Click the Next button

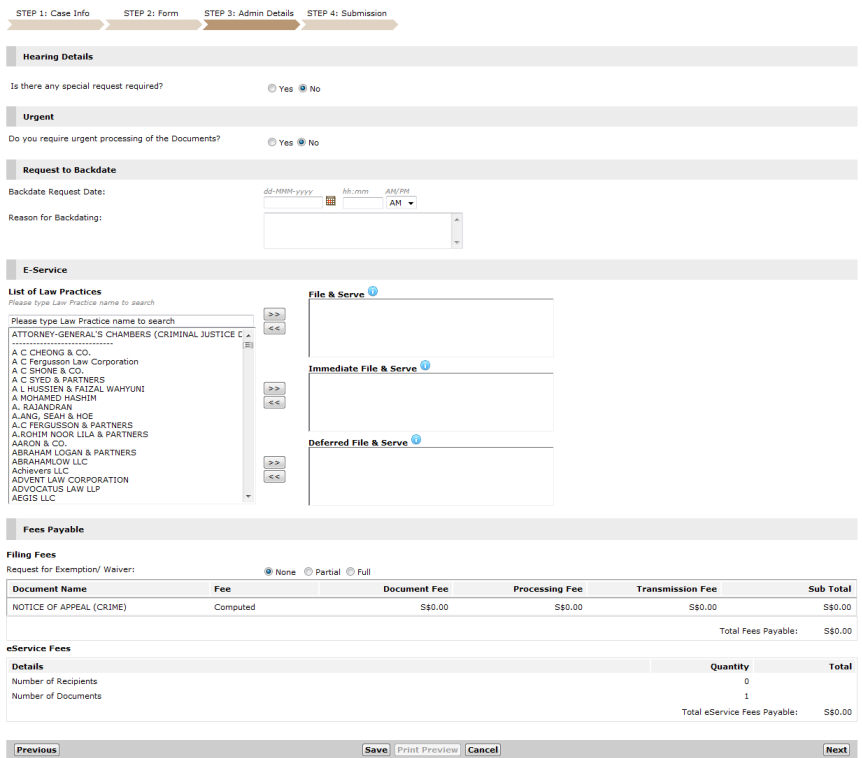pyautogui.click(x=836, y=750)
